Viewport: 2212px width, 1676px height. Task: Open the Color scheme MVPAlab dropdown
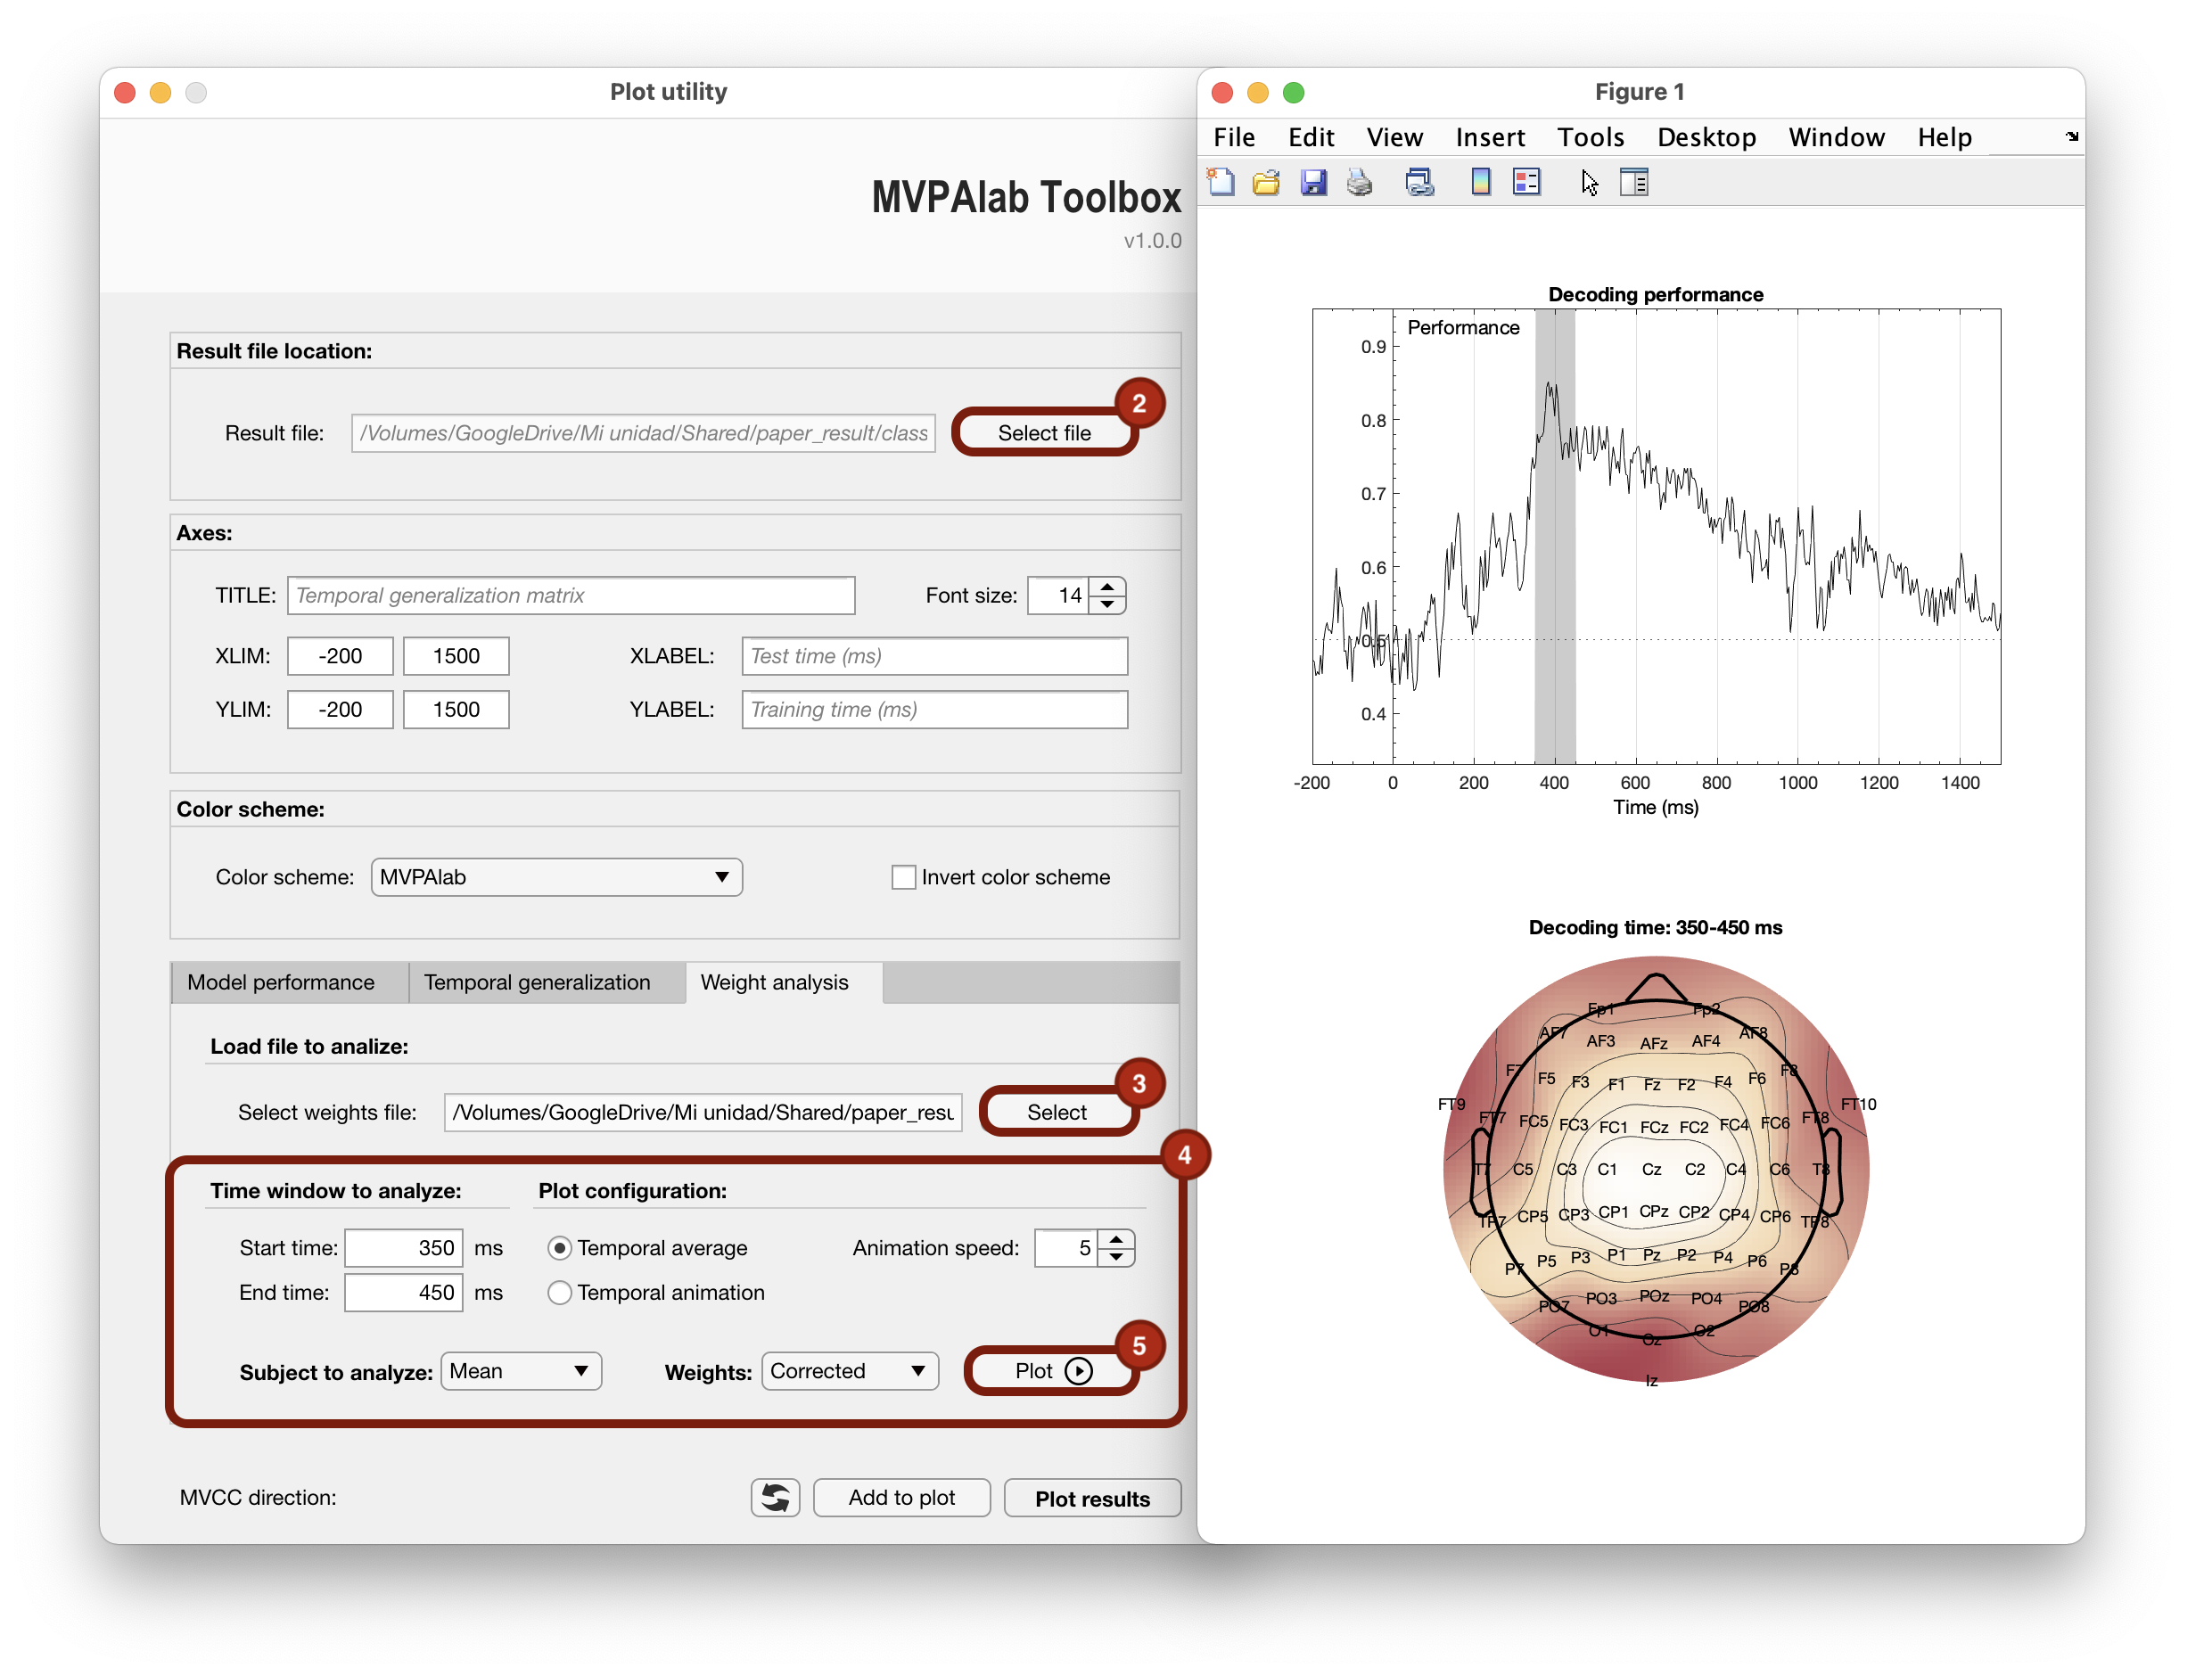click(556, 877)
